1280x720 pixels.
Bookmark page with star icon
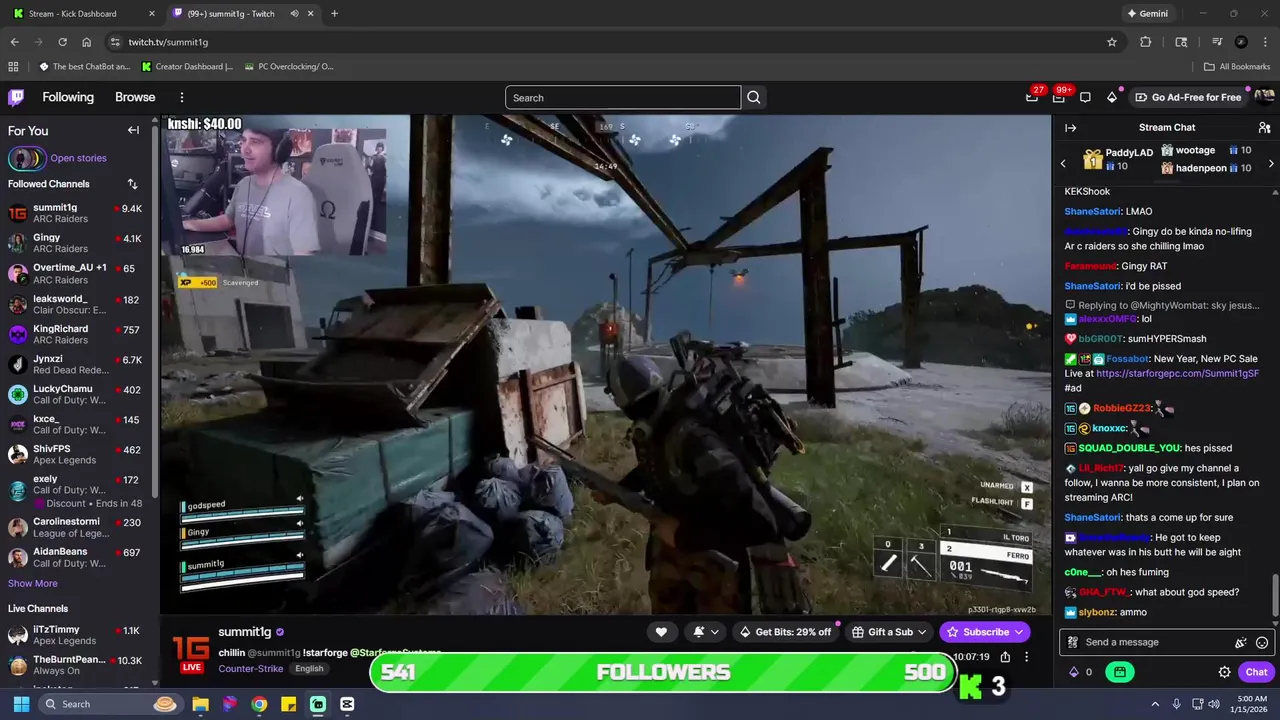(1112, 42)
